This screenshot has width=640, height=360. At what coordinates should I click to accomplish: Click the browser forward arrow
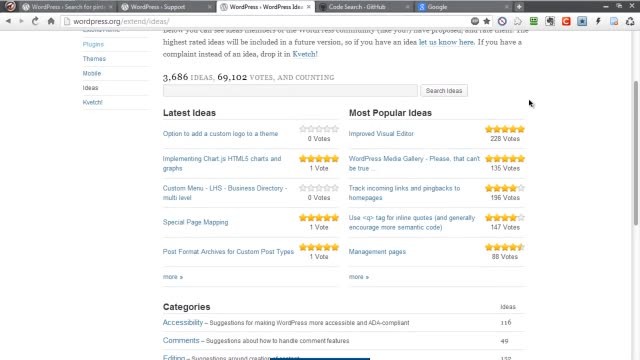click(x=21, y=21)
